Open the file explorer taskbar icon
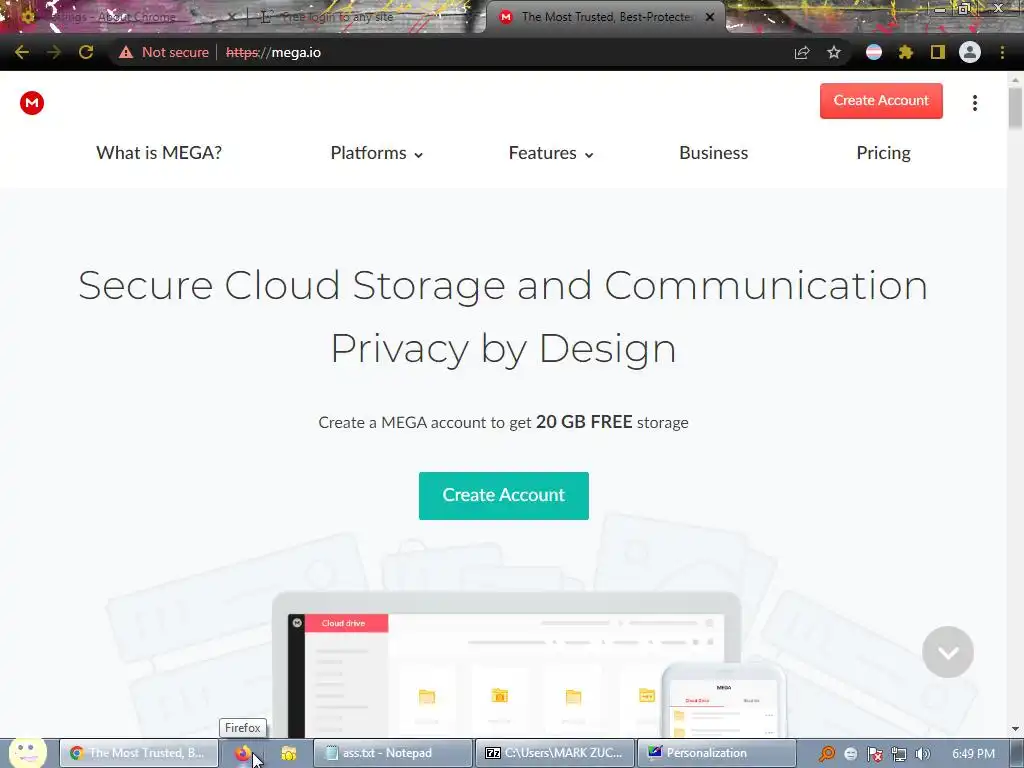This screenshot has height=768, width=1024. click(x=289, y=753)
